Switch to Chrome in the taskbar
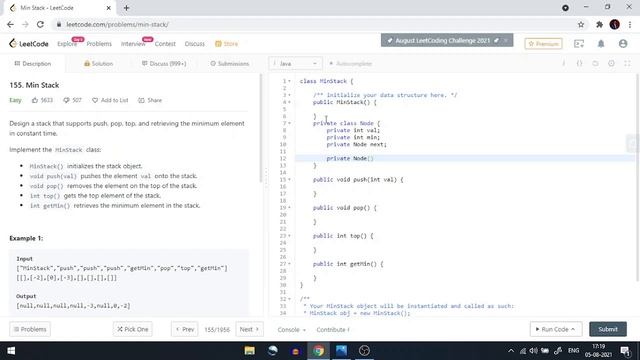The height and width of the screenshot is (360, 640). tap(319, 351)
